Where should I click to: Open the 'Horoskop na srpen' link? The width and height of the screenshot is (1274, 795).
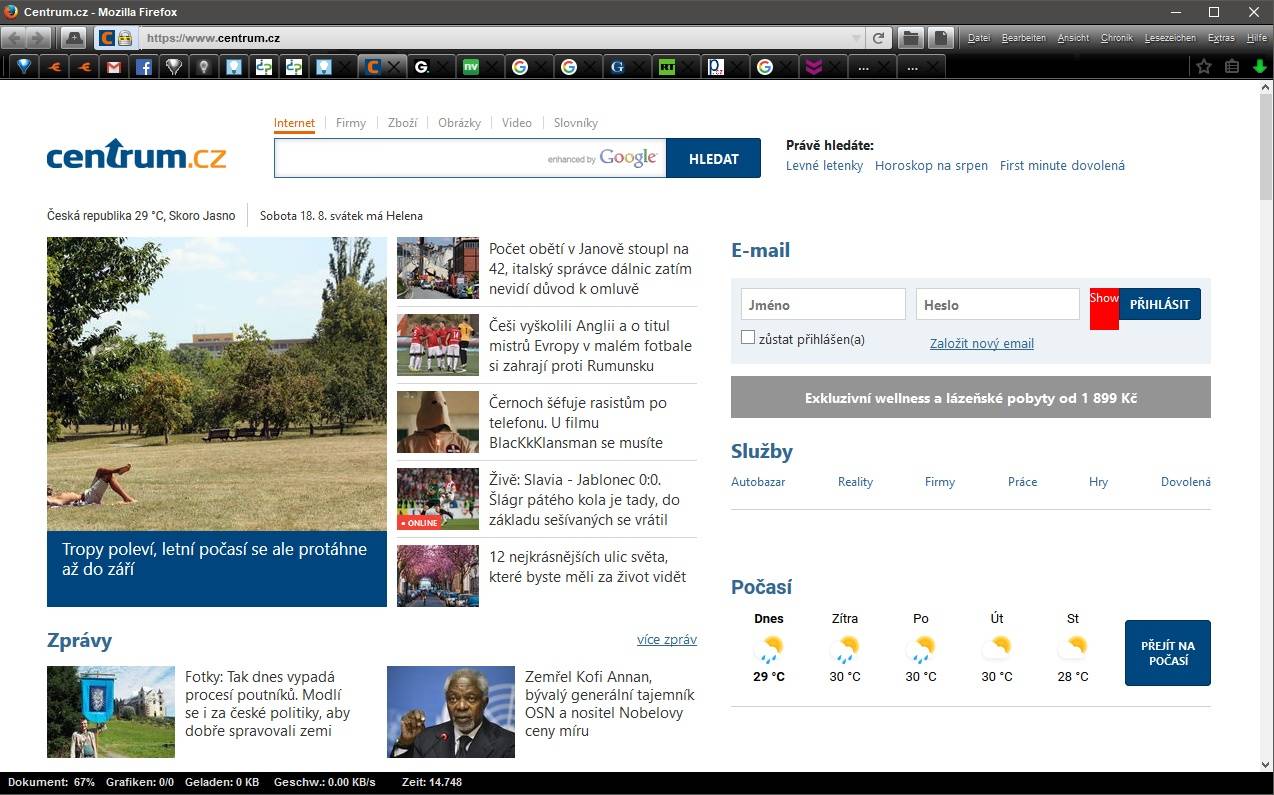click(931, 166)
